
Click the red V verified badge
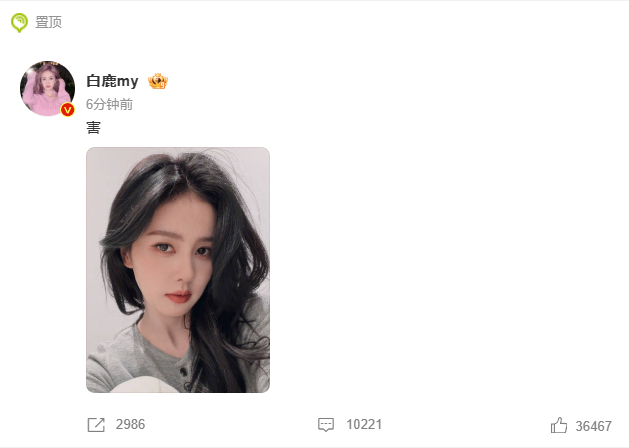(x=67, y=109)
